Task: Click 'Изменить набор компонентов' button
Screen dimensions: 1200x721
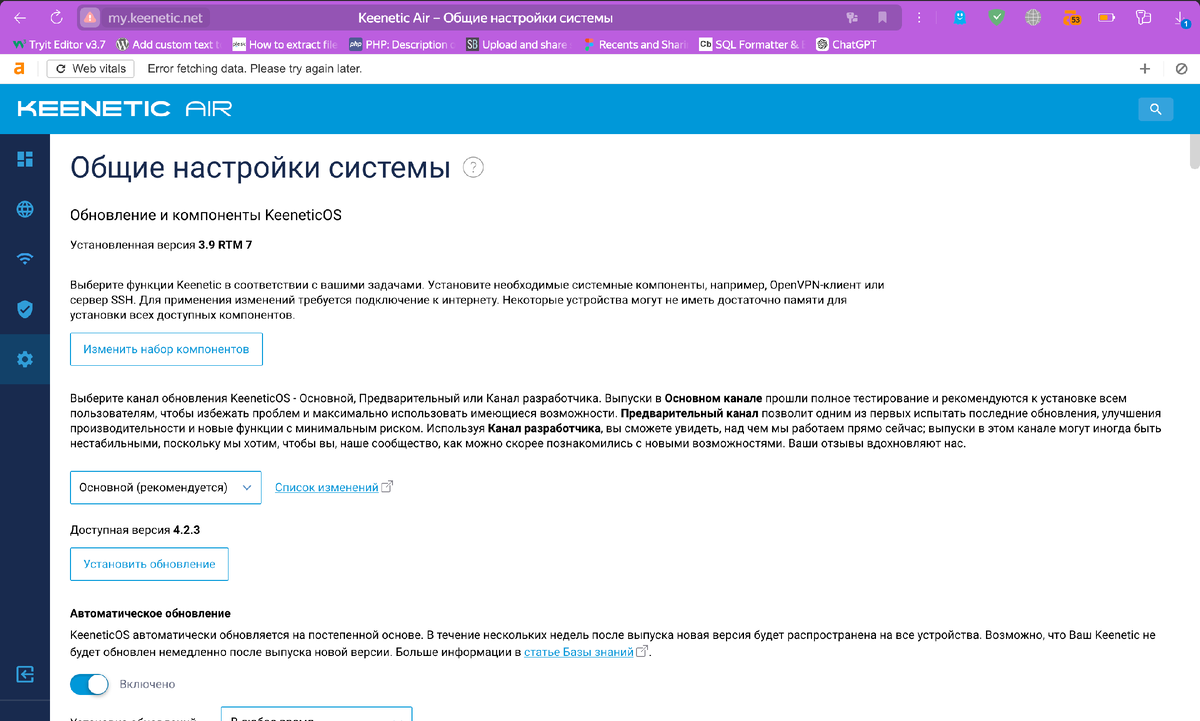Action: pos(166,349)
